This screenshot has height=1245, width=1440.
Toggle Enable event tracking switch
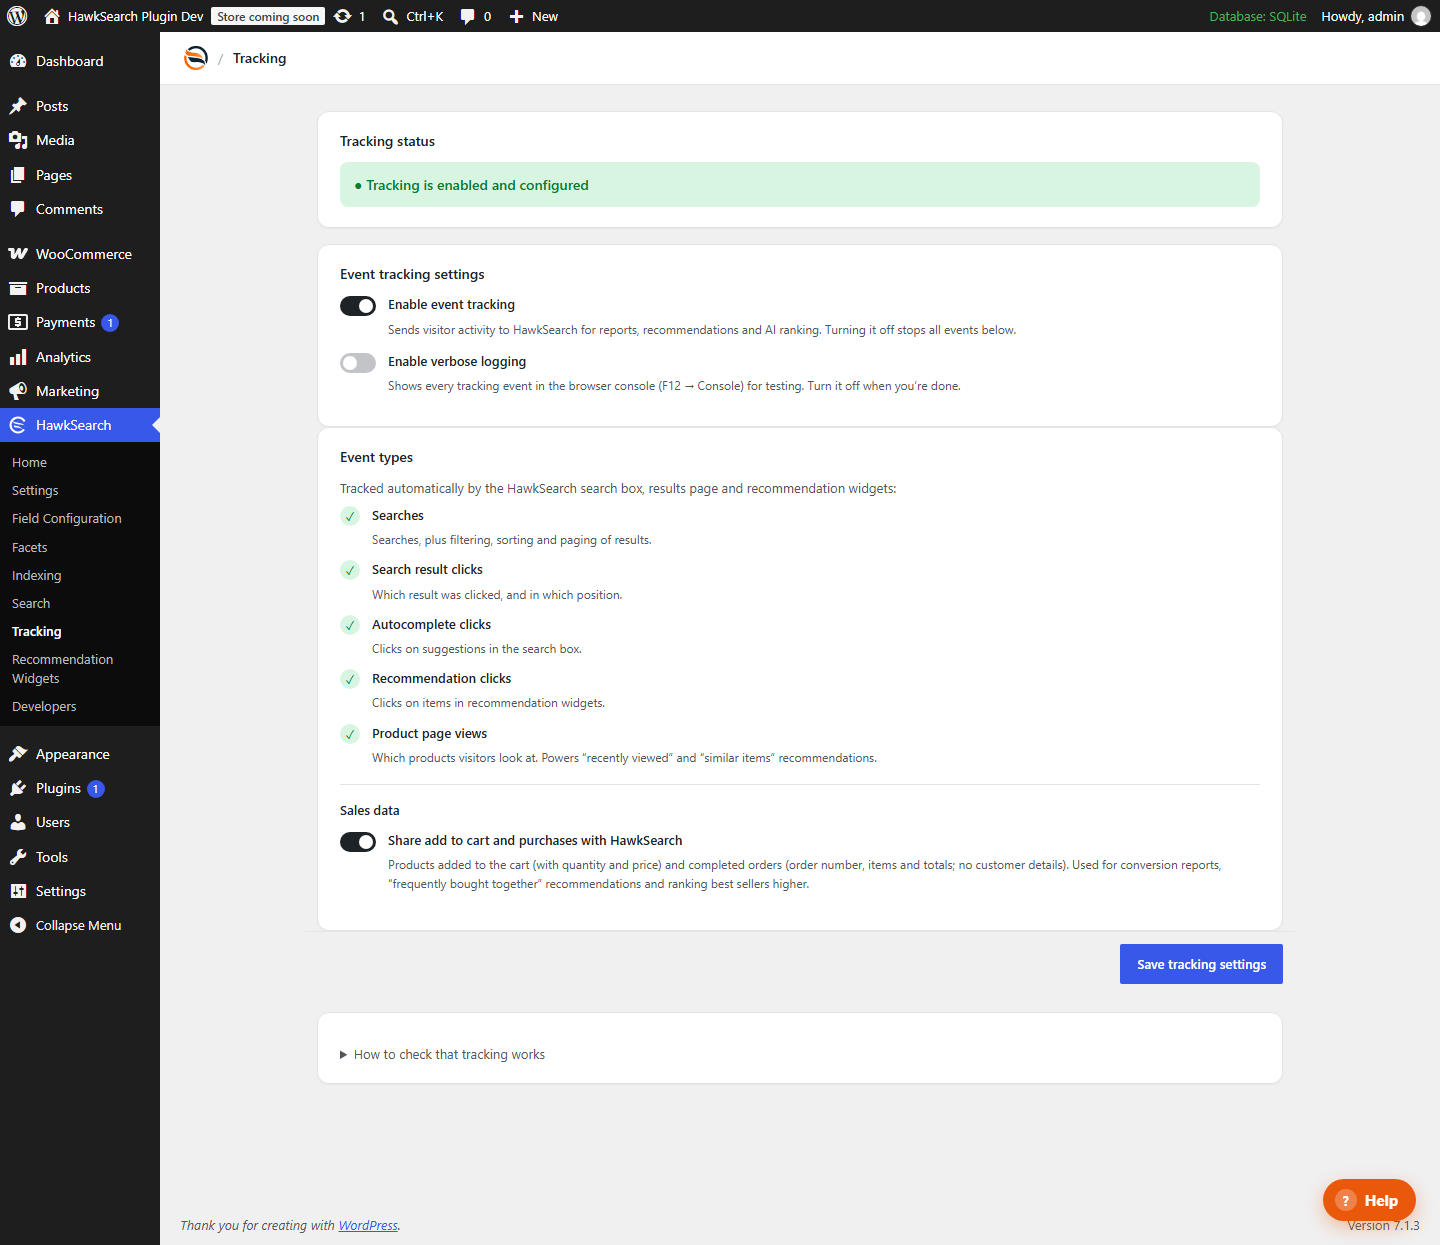coord(358,306)
